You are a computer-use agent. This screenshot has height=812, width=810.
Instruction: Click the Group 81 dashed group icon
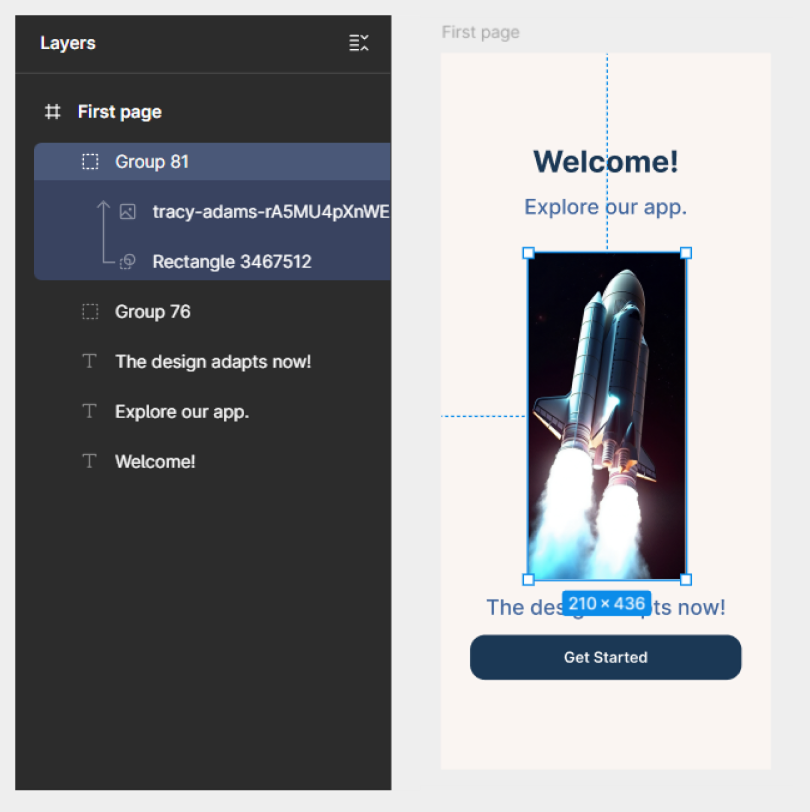click(90, 162)
